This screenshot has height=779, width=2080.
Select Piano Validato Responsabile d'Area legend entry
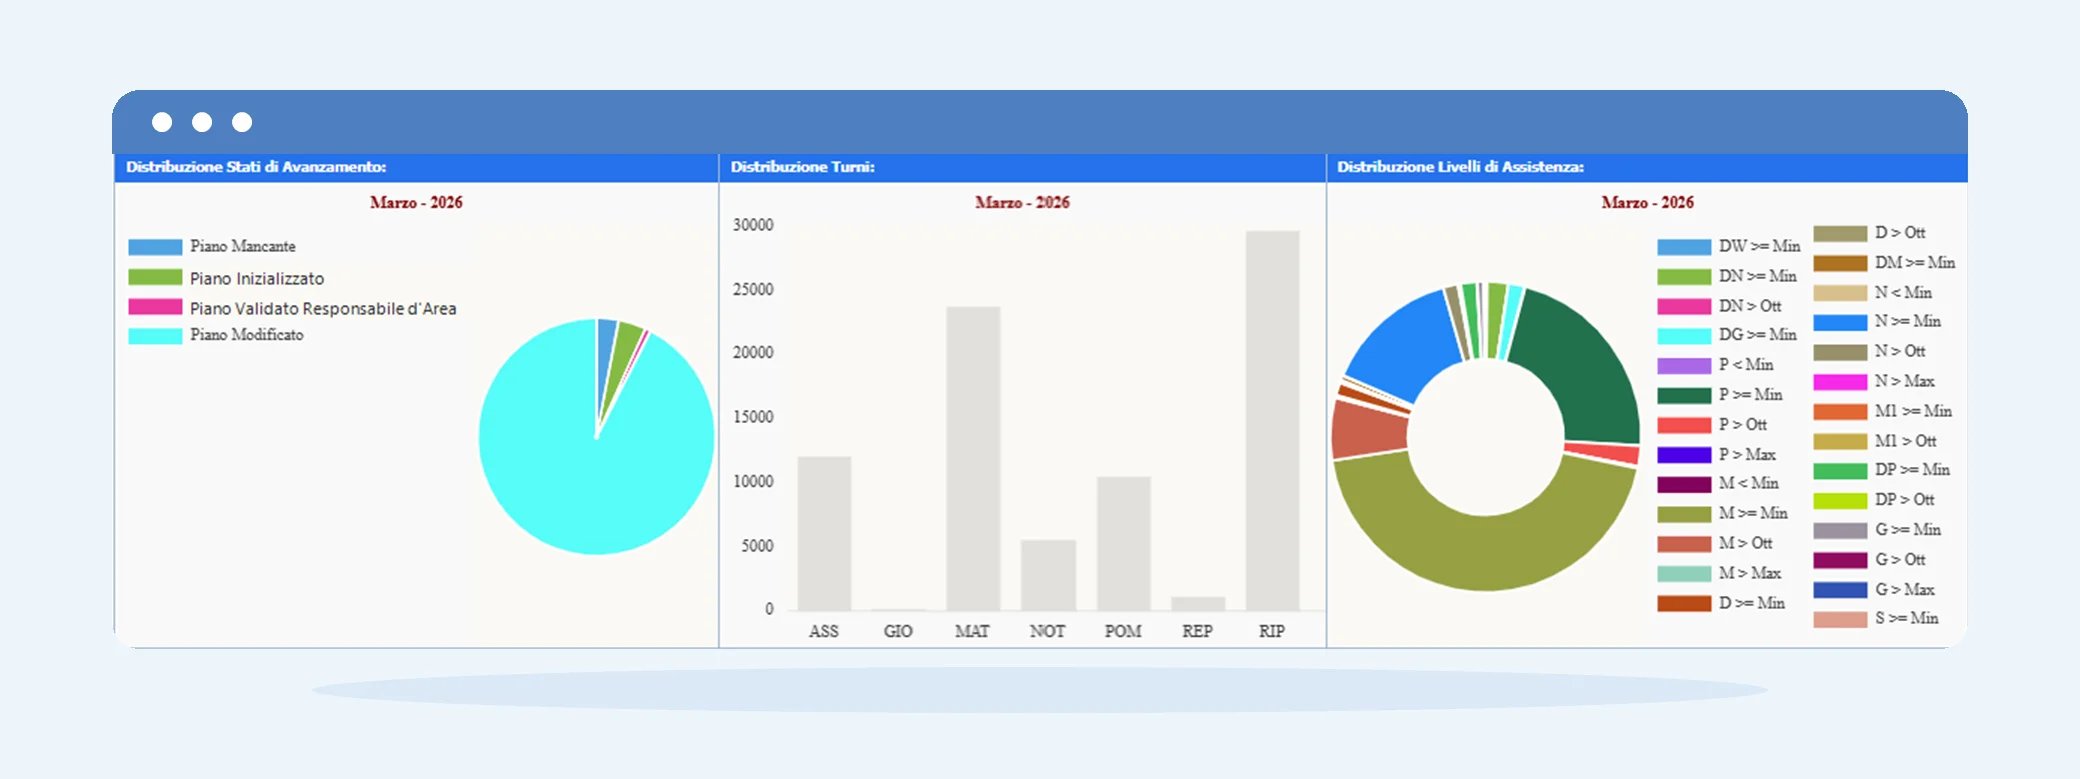(x=292, y=308)
